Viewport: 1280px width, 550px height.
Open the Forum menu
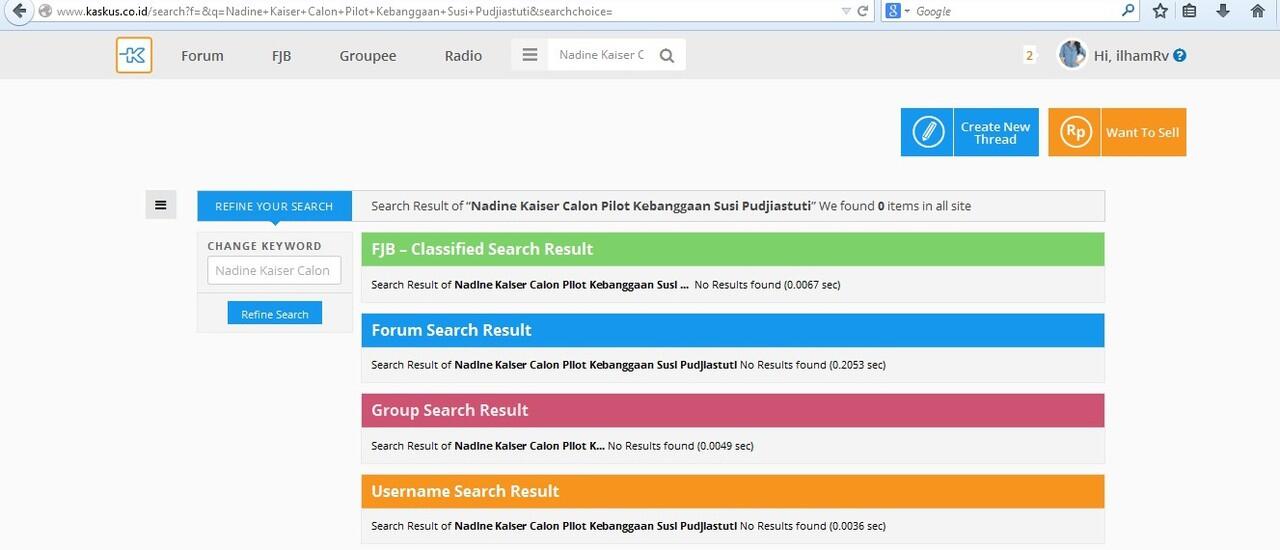[x=202, y=56]
